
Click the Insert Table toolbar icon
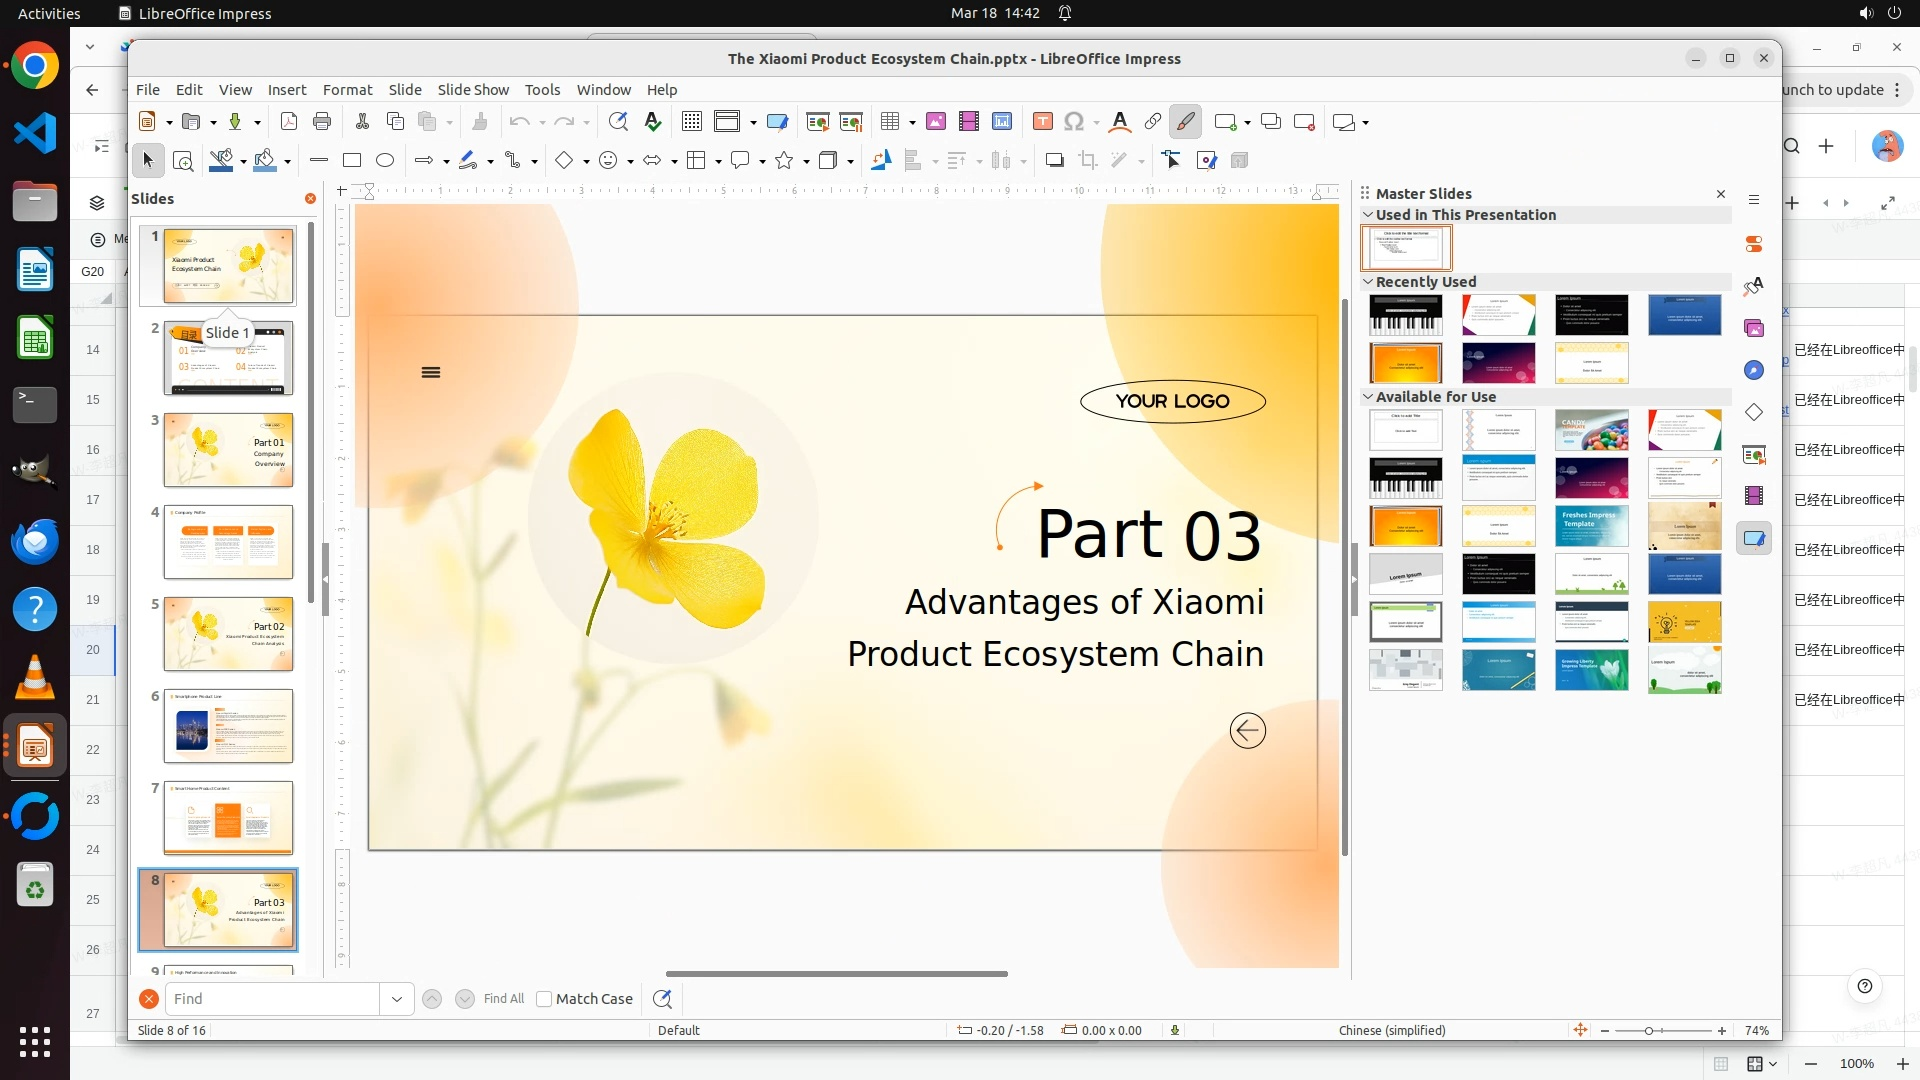[889, 122]
